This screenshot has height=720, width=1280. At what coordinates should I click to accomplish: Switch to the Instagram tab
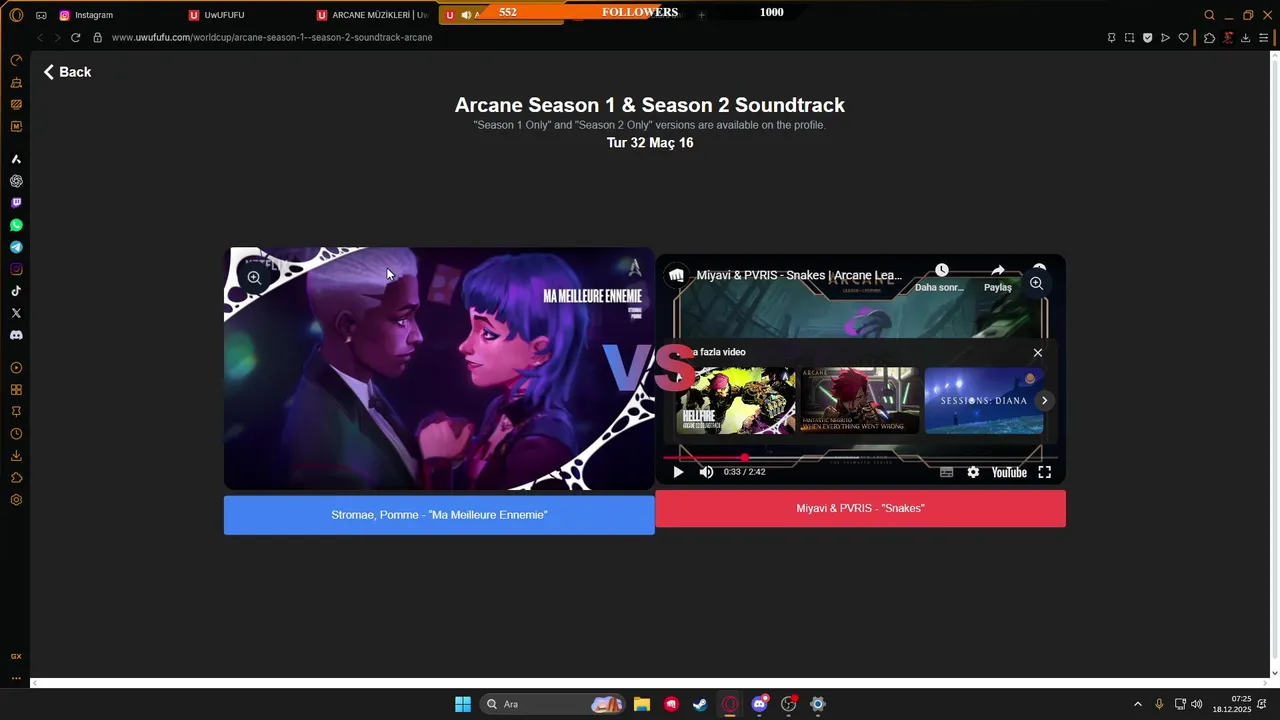point(94,15)
